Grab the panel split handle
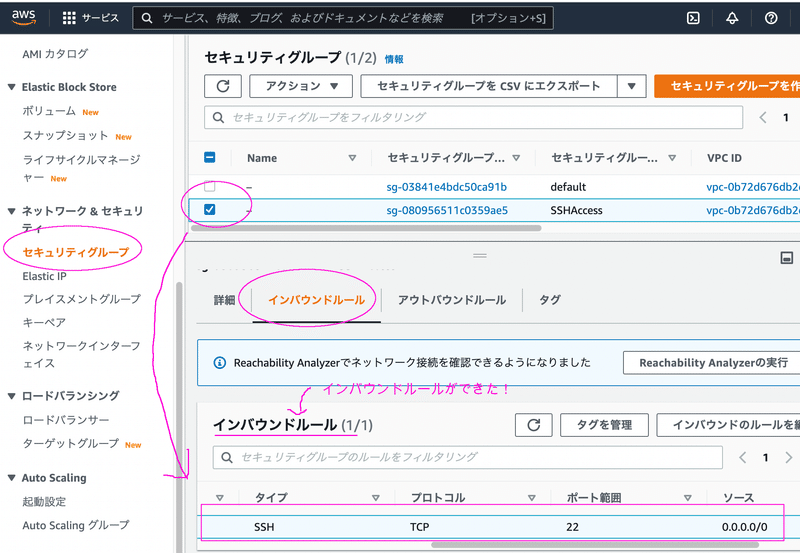800x553 pixels. [480, 256]
